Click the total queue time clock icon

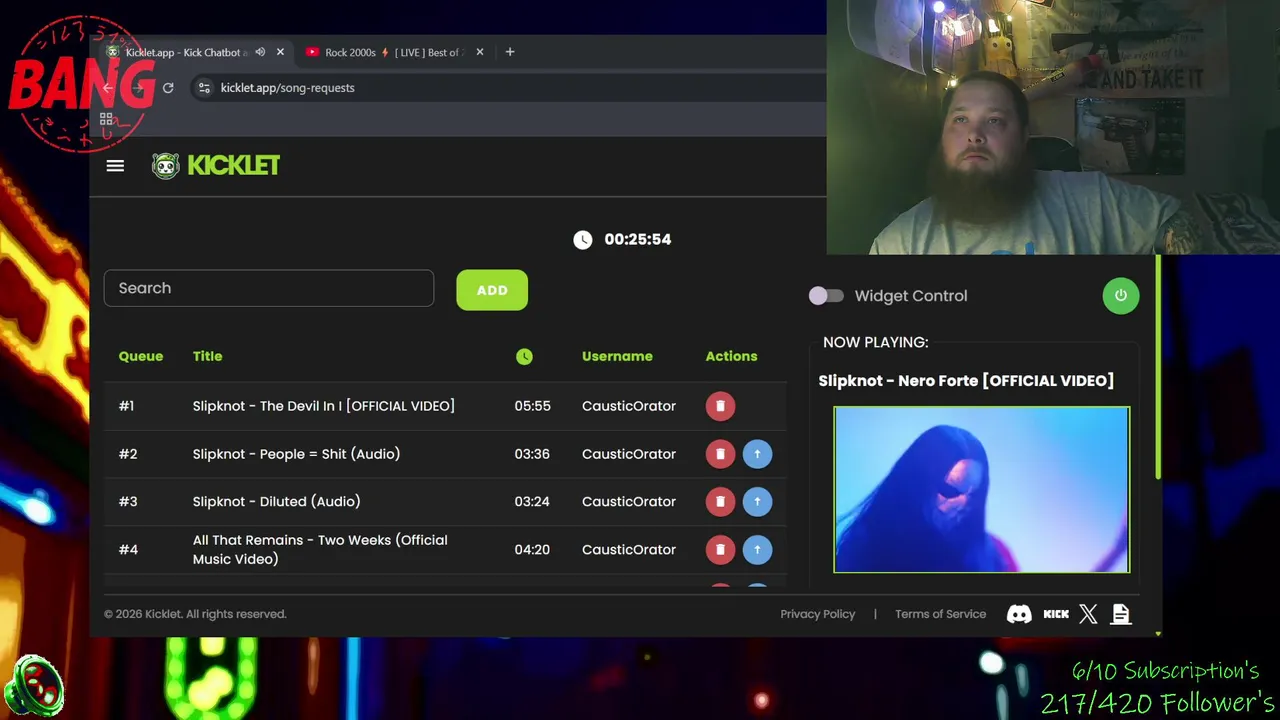coord(583,239)
